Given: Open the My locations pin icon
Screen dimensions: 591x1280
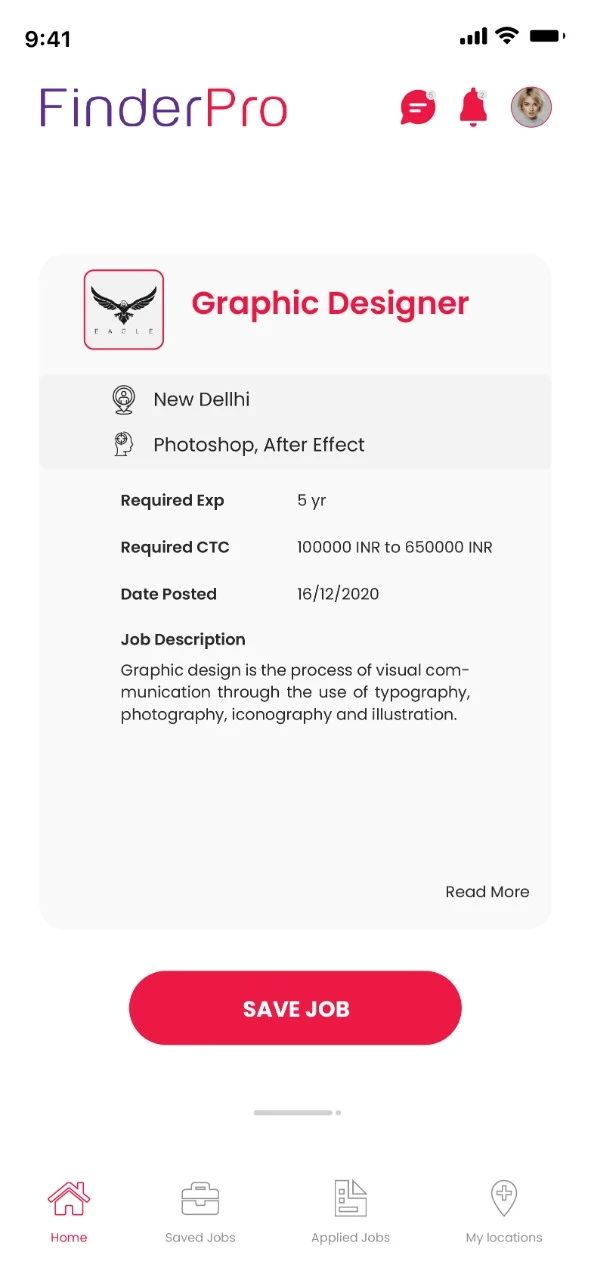Looking at the screenshot, I should pos(504,1198).
